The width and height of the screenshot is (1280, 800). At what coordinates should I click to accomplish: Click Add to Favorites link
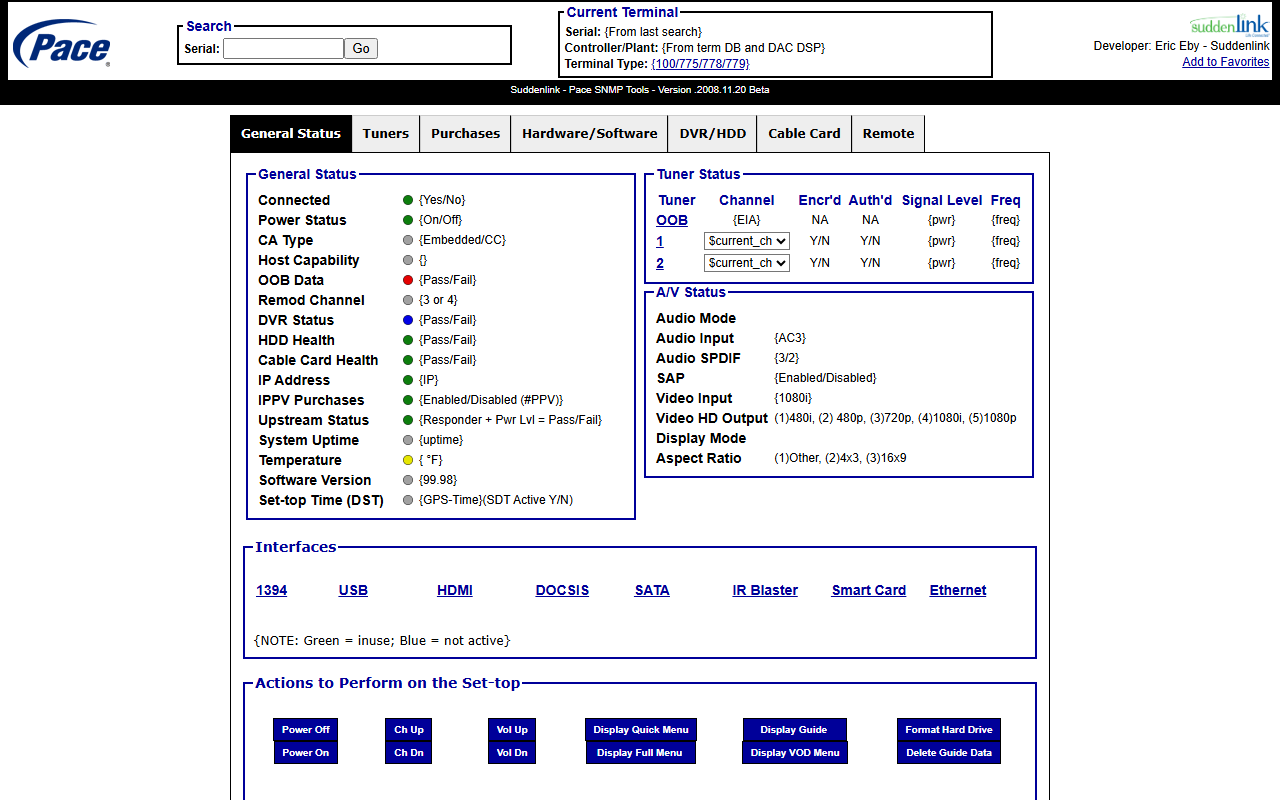tap(1226, 62)
